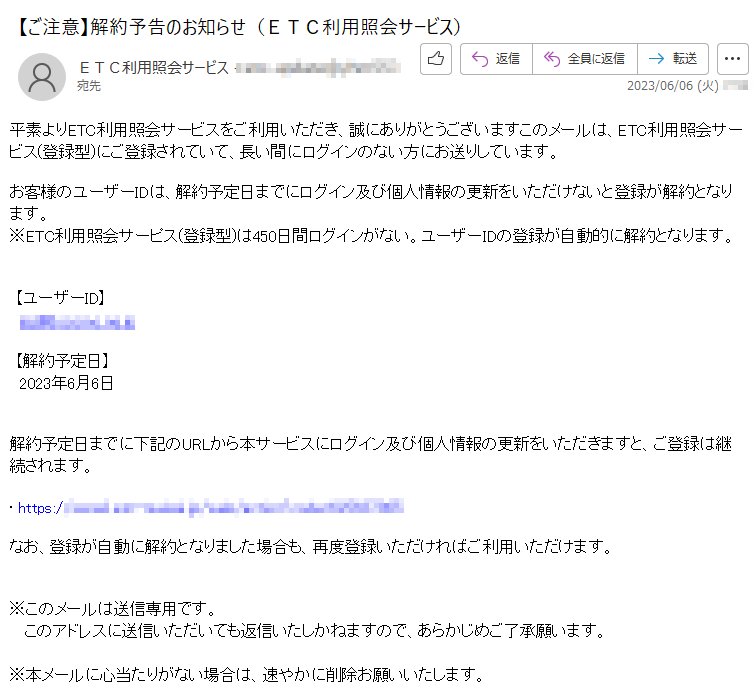Click the purple reply arrow icon
The width and height of the screenshot is (755, 693).
480,59
